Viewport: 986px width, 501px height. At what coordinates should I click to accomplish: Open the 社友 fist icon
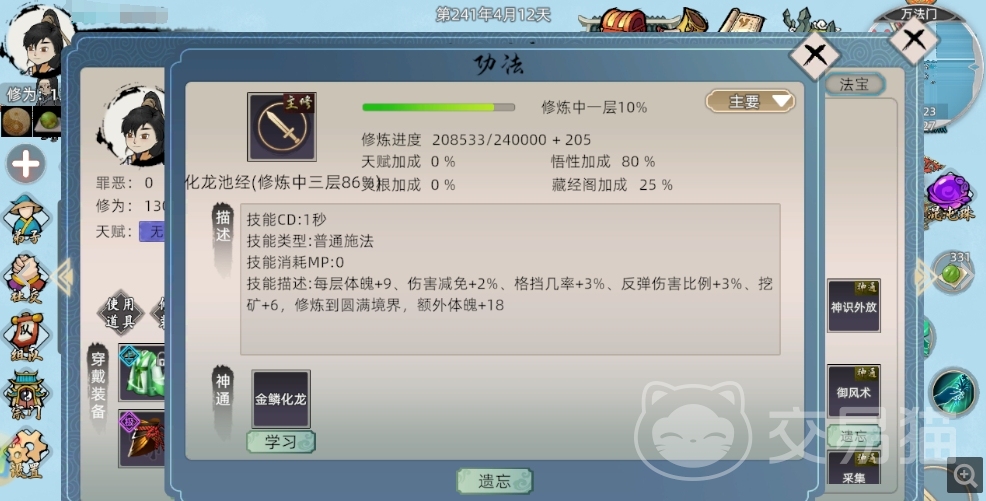pyautogui.click(x=26, y=278)
